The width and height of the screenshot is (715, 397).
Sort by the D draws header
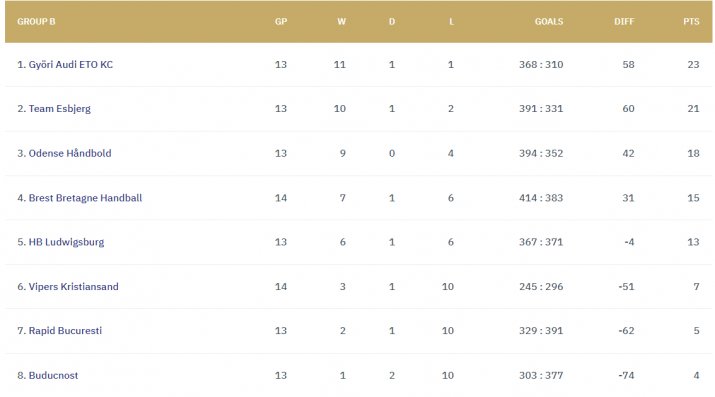pos(392,21)
